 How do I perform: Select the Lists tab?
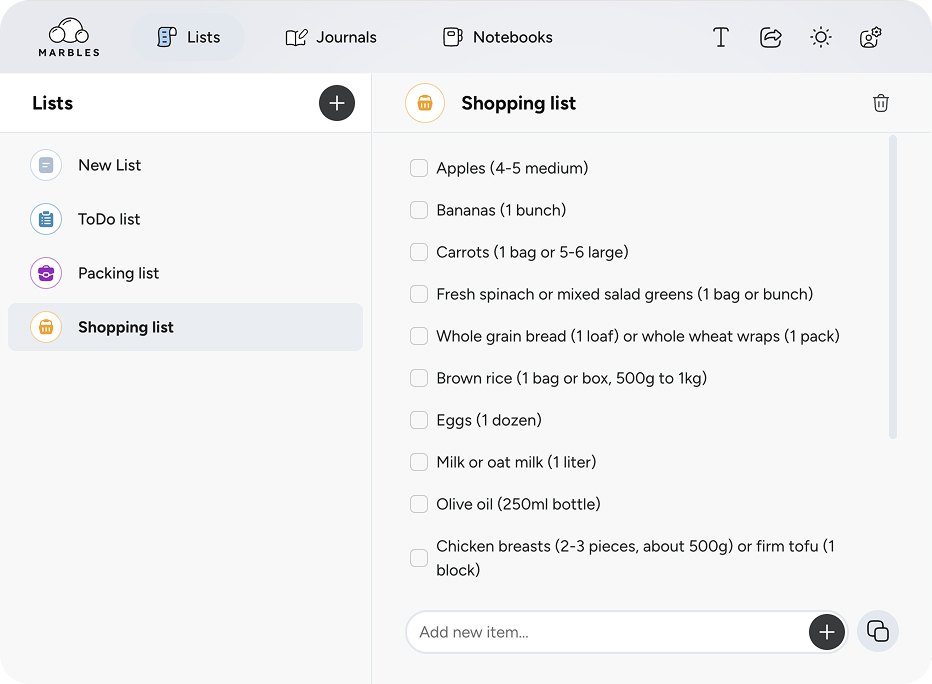click(188, 37)
